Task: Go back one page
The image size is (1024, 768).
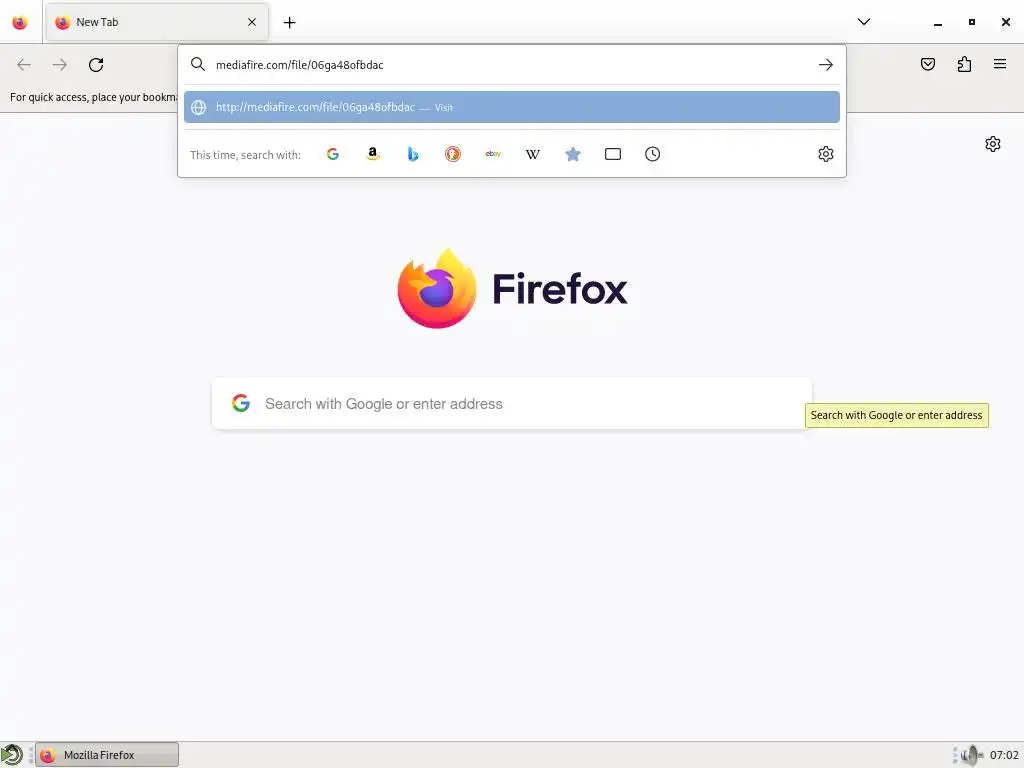Action: coord(24,65)
